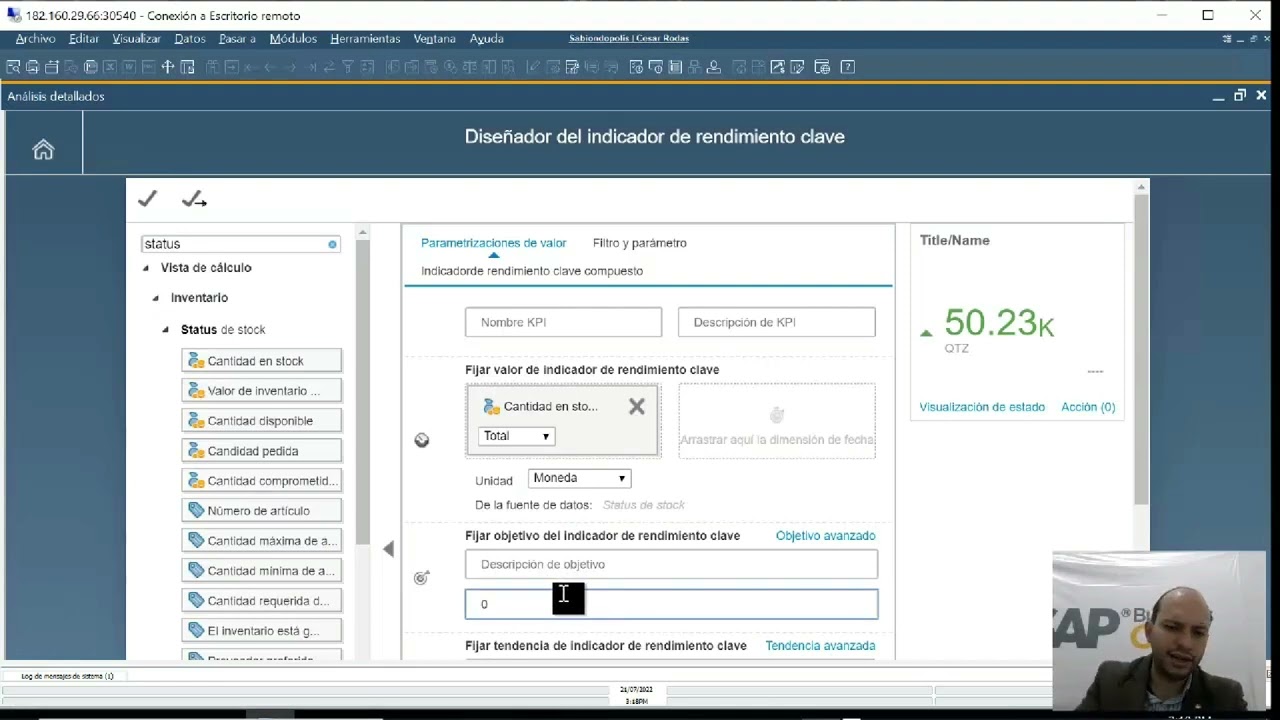Click the Print toolbar icon

click(32, 67)
